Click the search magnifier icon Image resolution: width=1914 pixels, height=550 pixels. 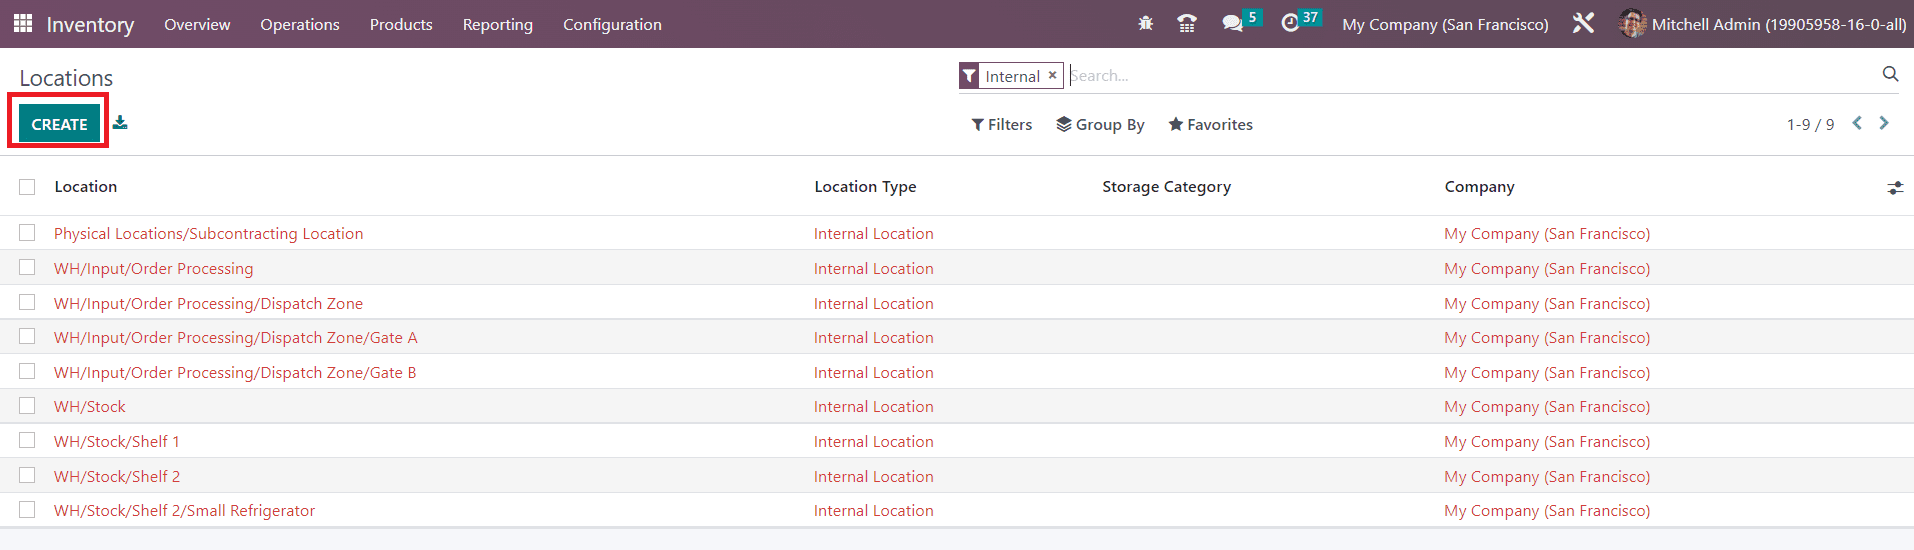coord(1890,74)
